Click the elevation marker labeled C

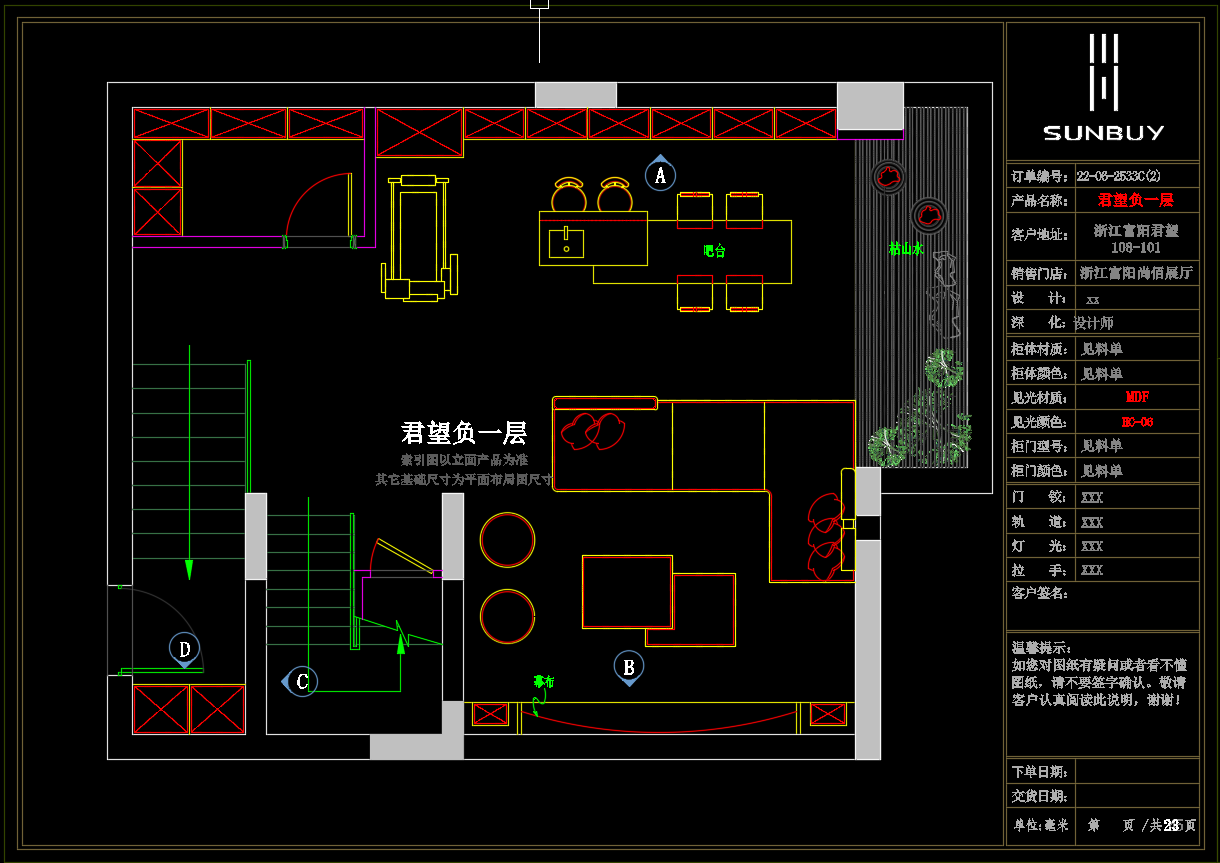click(301, 681)
